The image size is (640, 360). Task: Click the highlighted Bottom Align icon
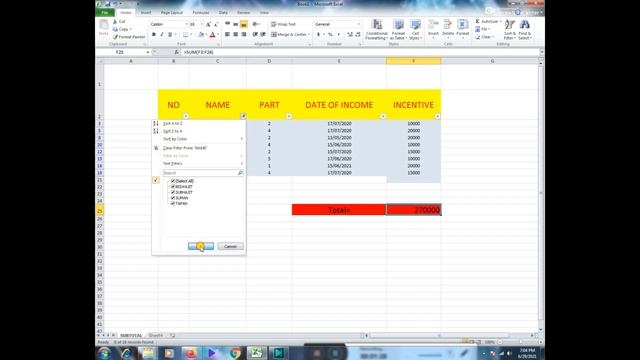click(244, 24)
